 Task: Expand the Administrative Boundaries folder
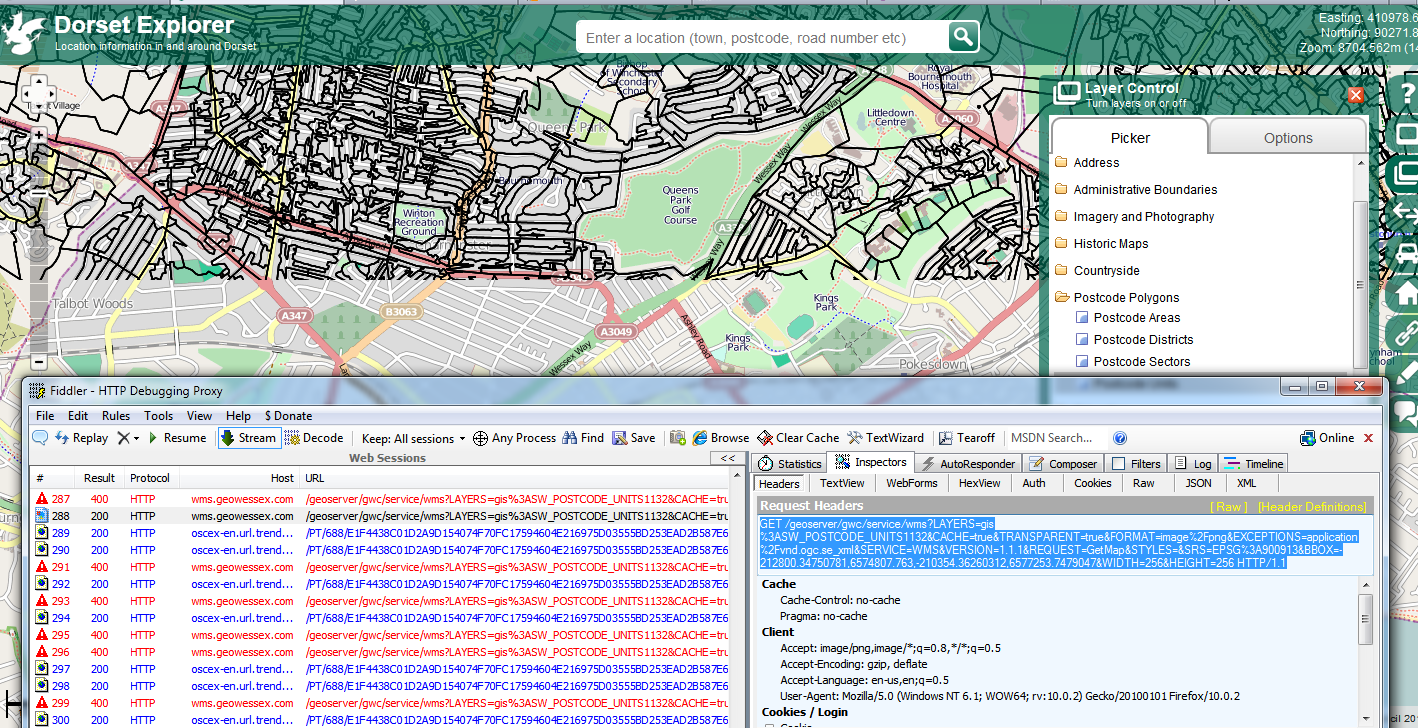(1135, 190)
